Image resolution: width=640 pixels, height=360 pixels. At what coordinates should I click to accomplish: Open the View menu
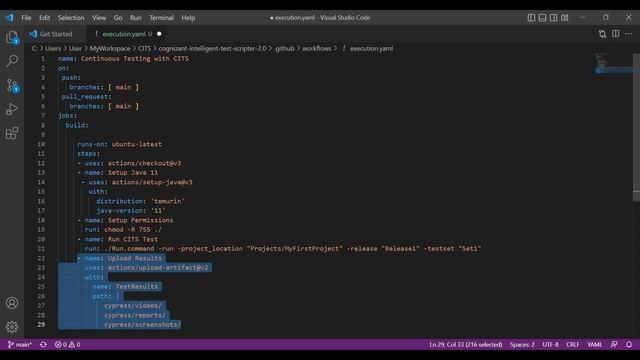(x=99, y=18)
